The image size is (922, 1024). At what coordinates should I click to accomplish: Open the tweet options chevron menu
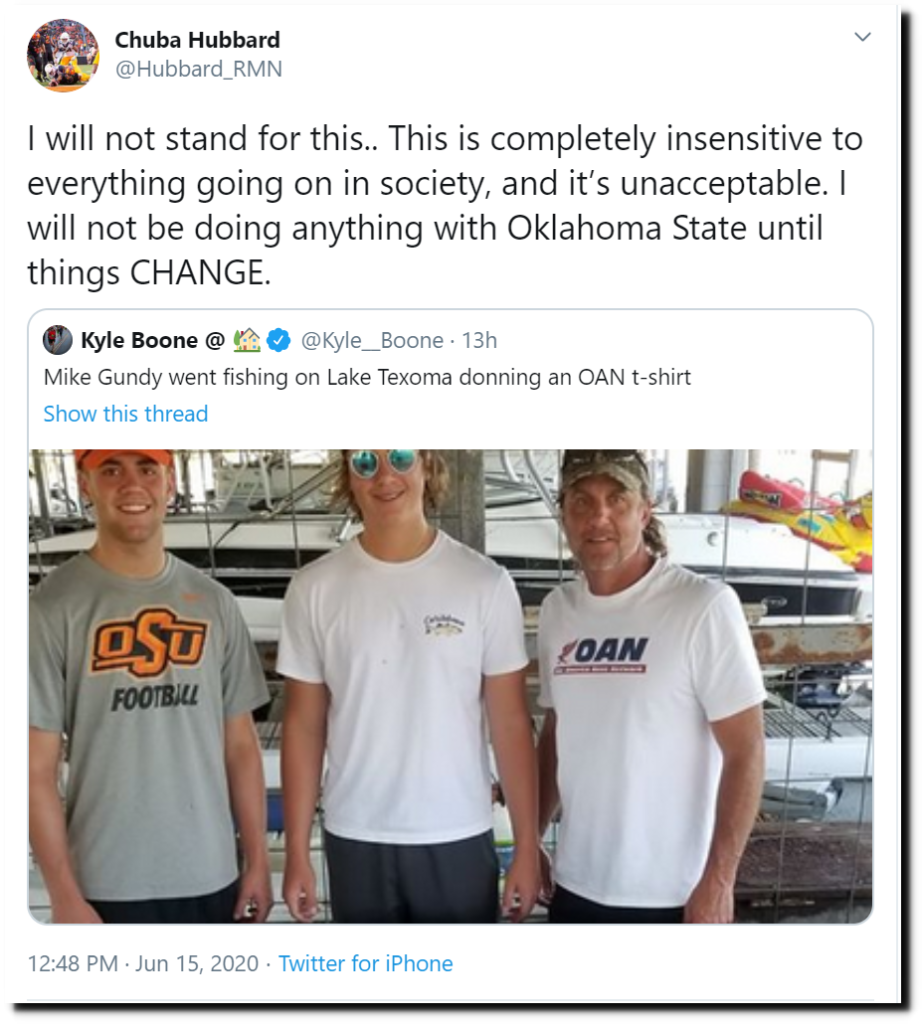[x=862, y=37]
